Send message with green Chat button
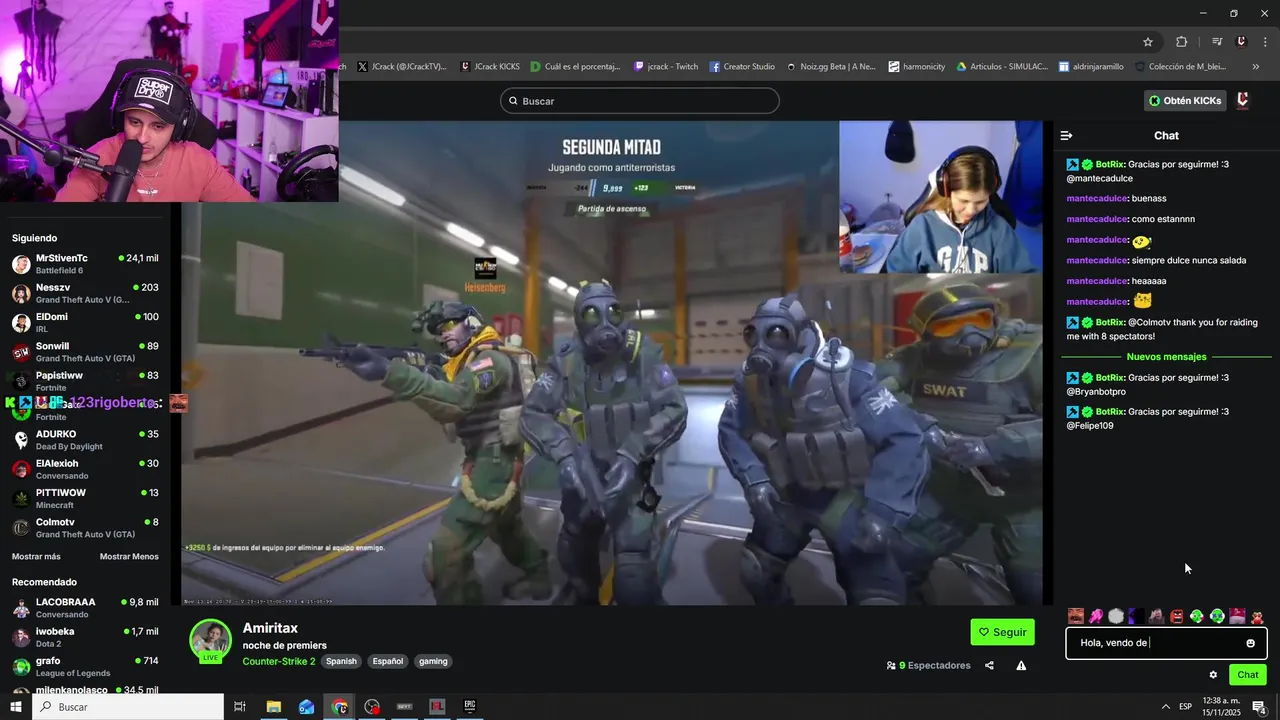1280x720 pixels. click(x=1247, y=675)
